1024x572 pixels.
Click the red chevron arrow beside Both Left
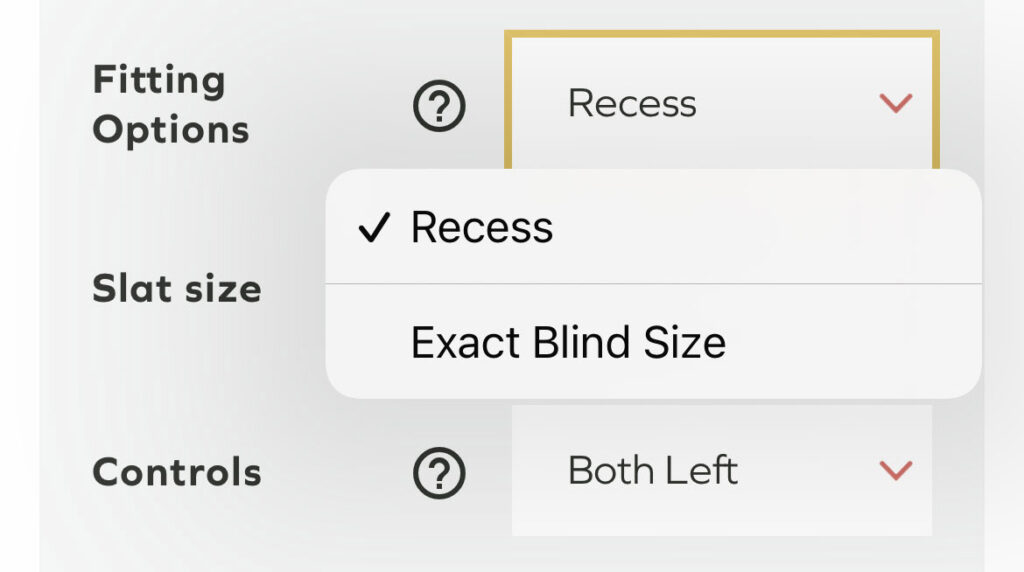click(x=894, y=470)
